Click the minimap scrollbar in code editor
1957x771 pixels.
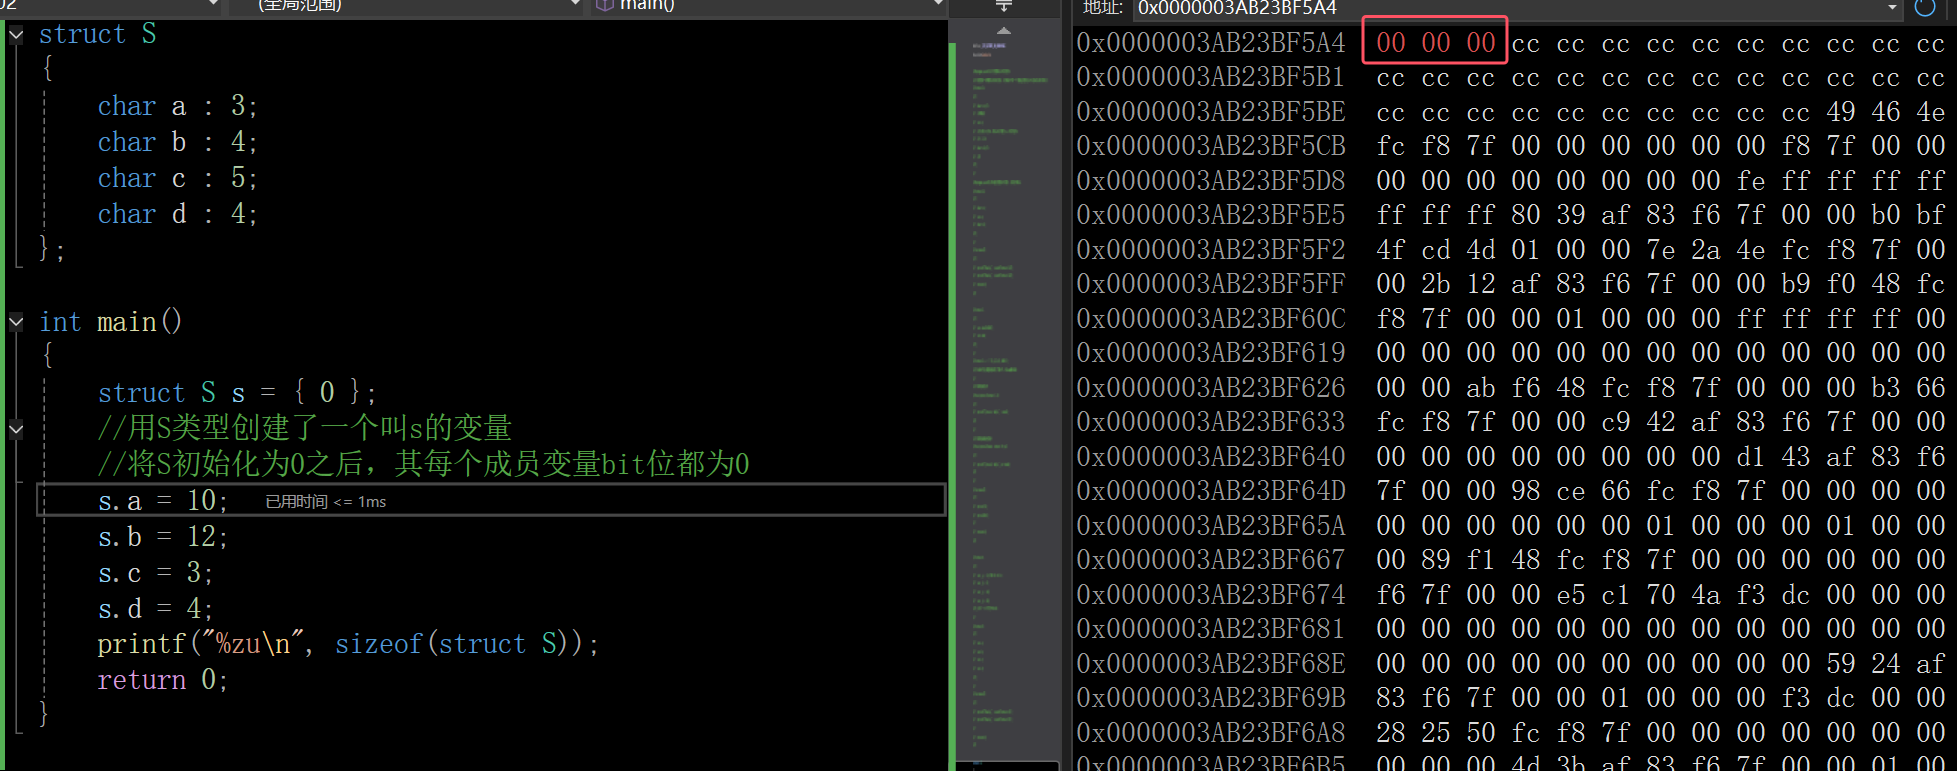1003,400
